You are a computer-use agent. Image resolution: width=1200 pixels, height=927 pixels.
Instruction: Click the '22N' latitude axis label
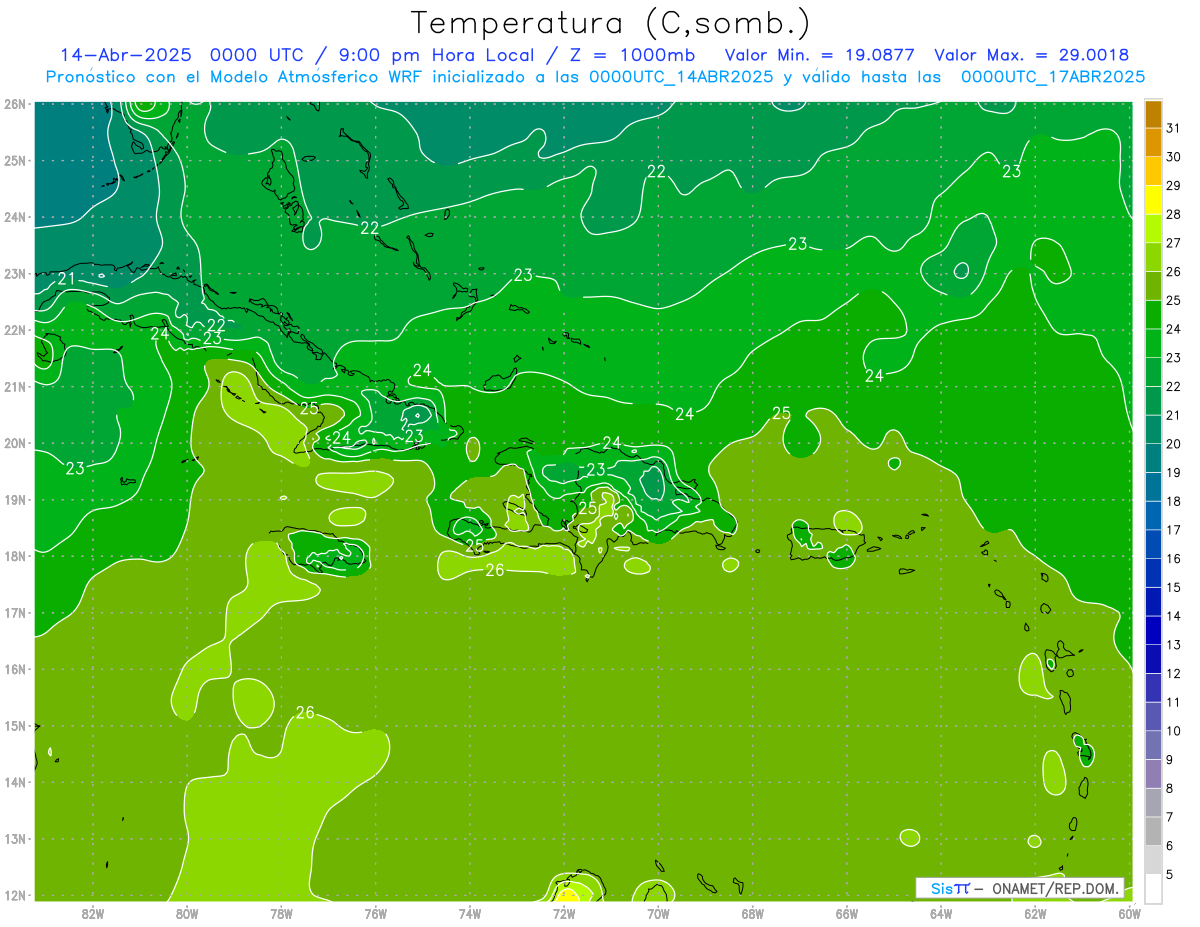15,330
